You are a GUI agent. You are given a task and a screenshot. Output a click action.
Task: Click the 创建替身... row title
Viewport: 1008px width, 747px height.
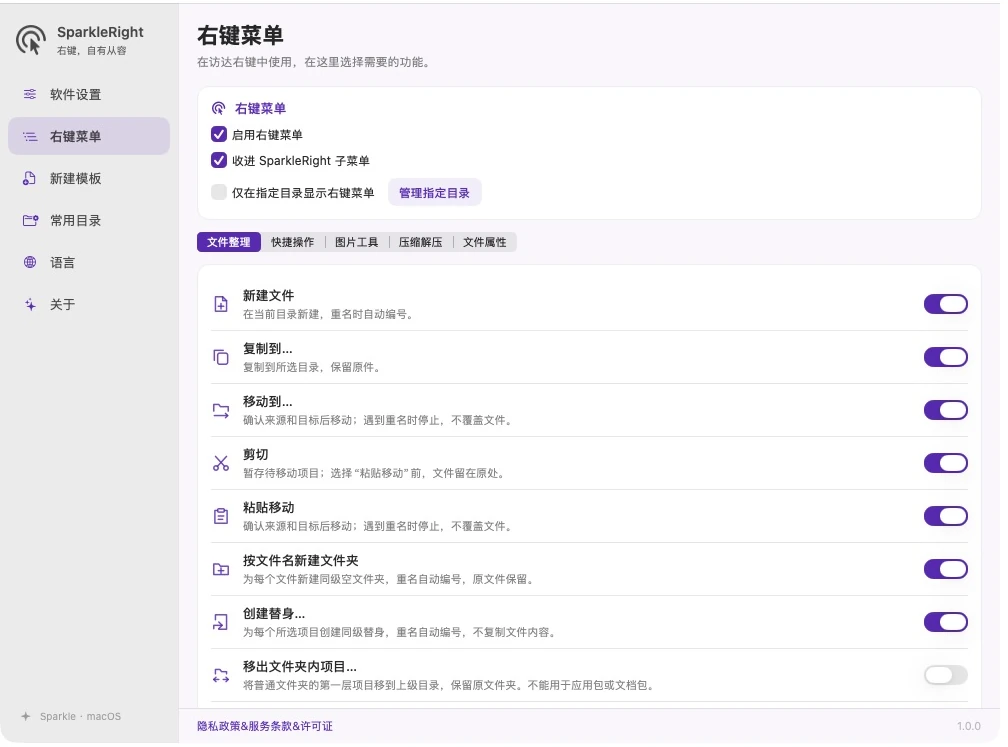(x=274, y=613)
